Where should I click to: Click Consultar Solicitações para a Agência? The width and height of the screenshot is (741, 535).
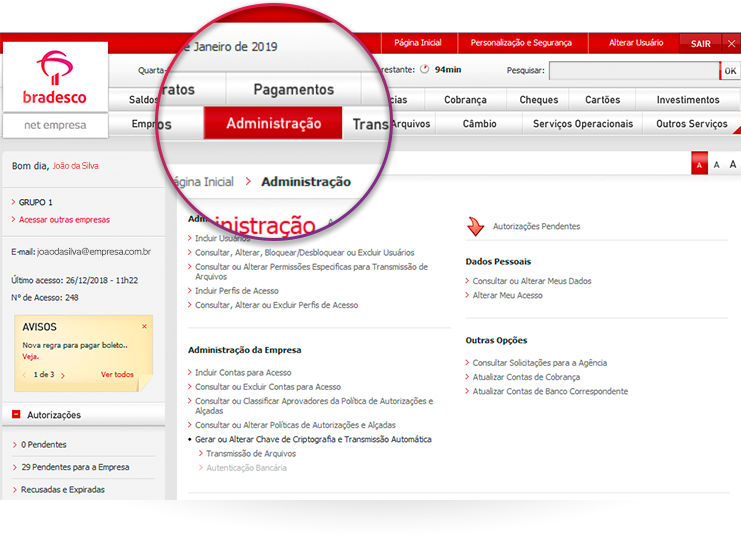tap(540, 363)
